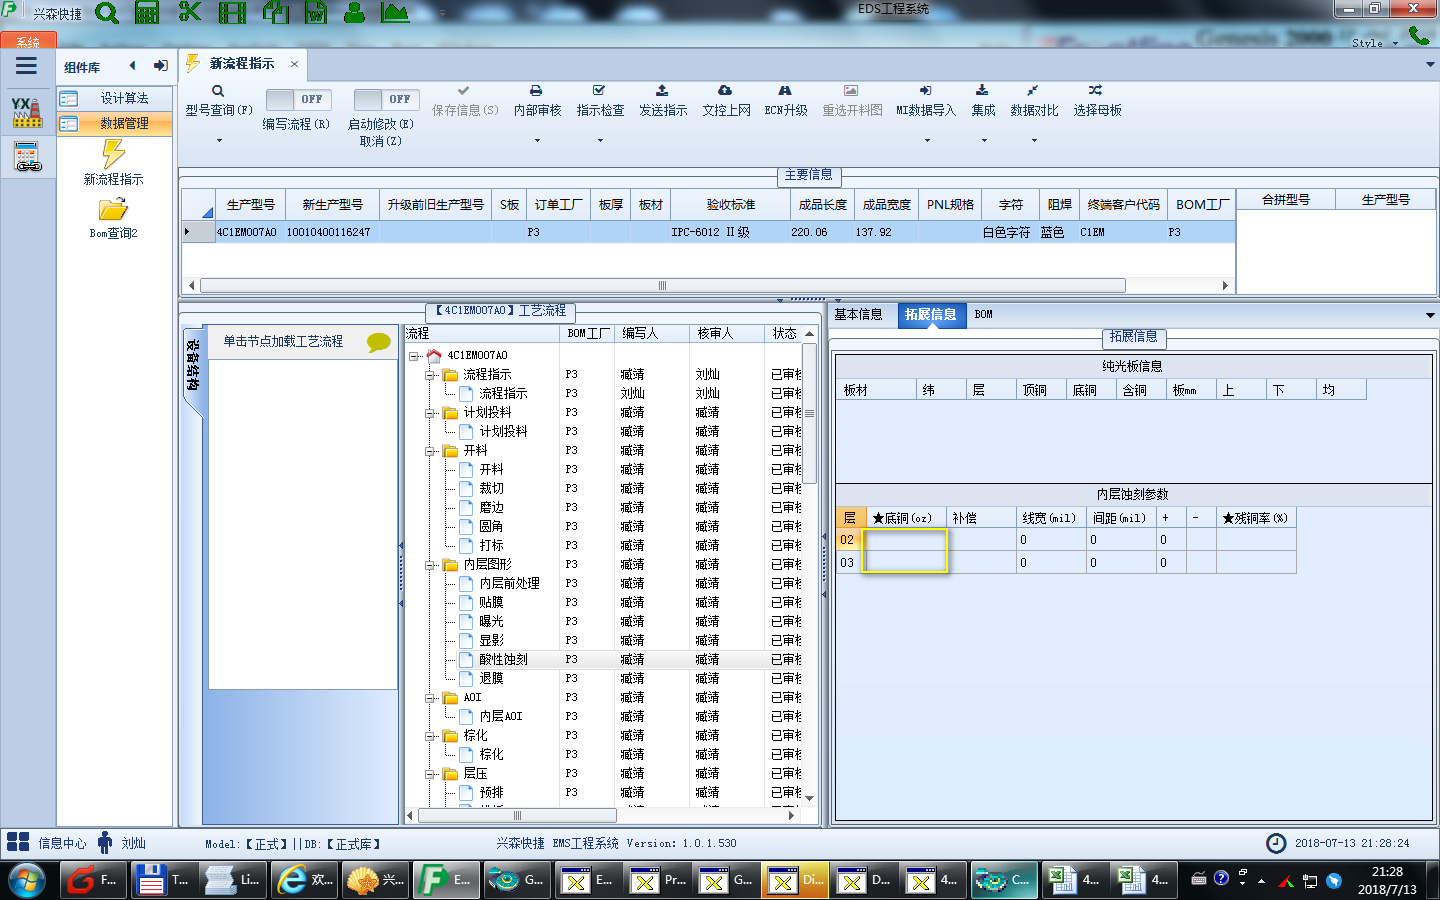Open the 系统 ribbon tab
1440x900 pixels.
pyautogui.click(x=28, y=41)
